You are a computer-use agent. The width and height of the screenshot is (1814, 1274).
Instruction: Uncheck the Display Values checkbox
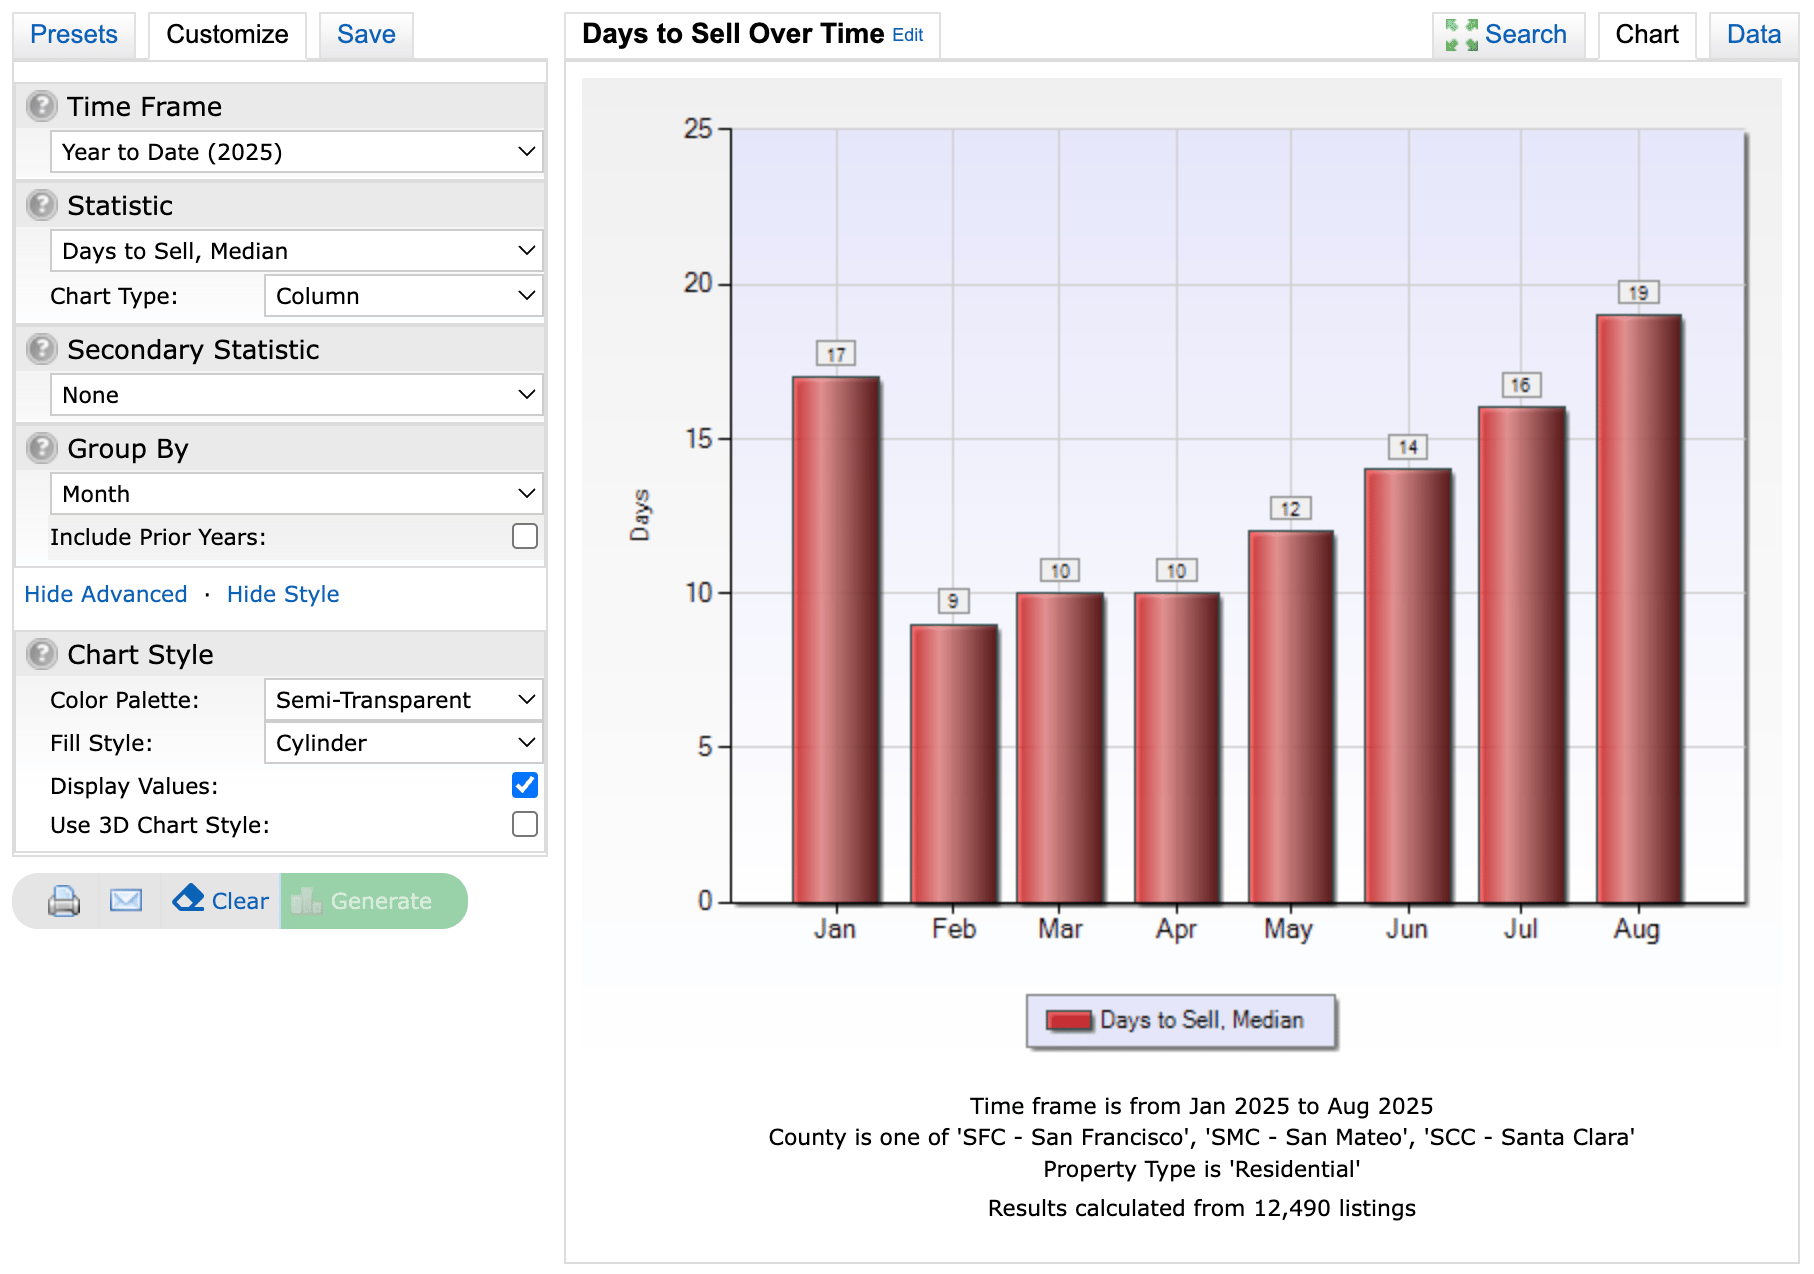click(x=525, y=785)
